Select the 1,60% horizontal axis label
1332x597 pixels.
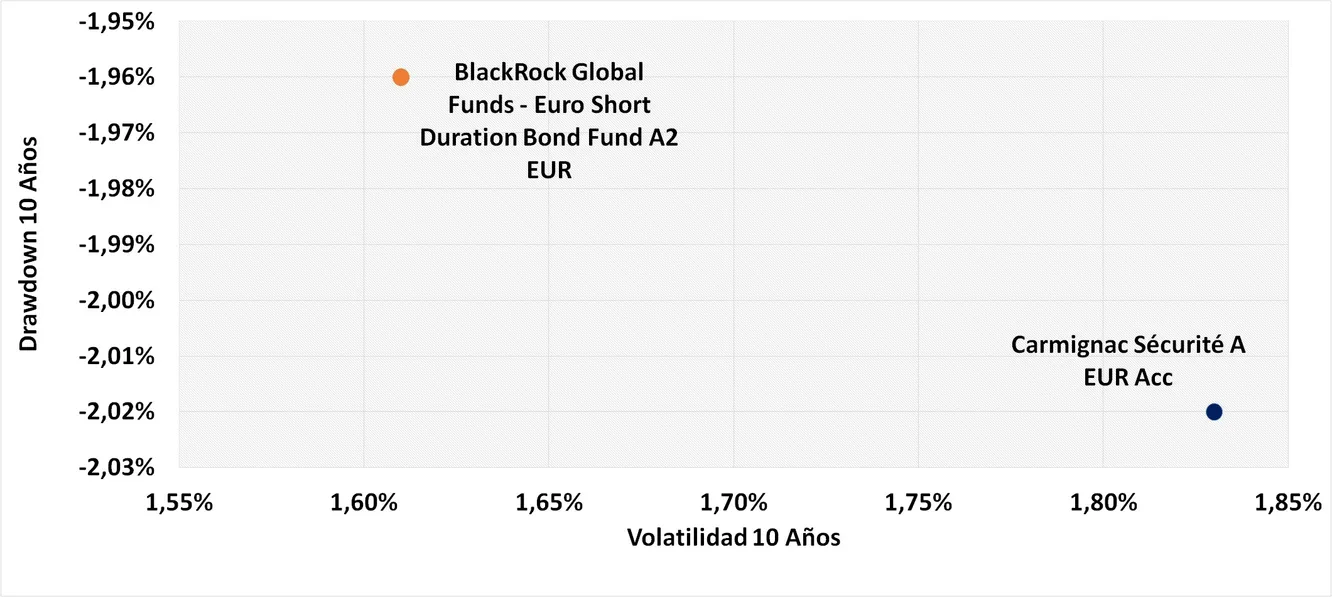[364, 502]
